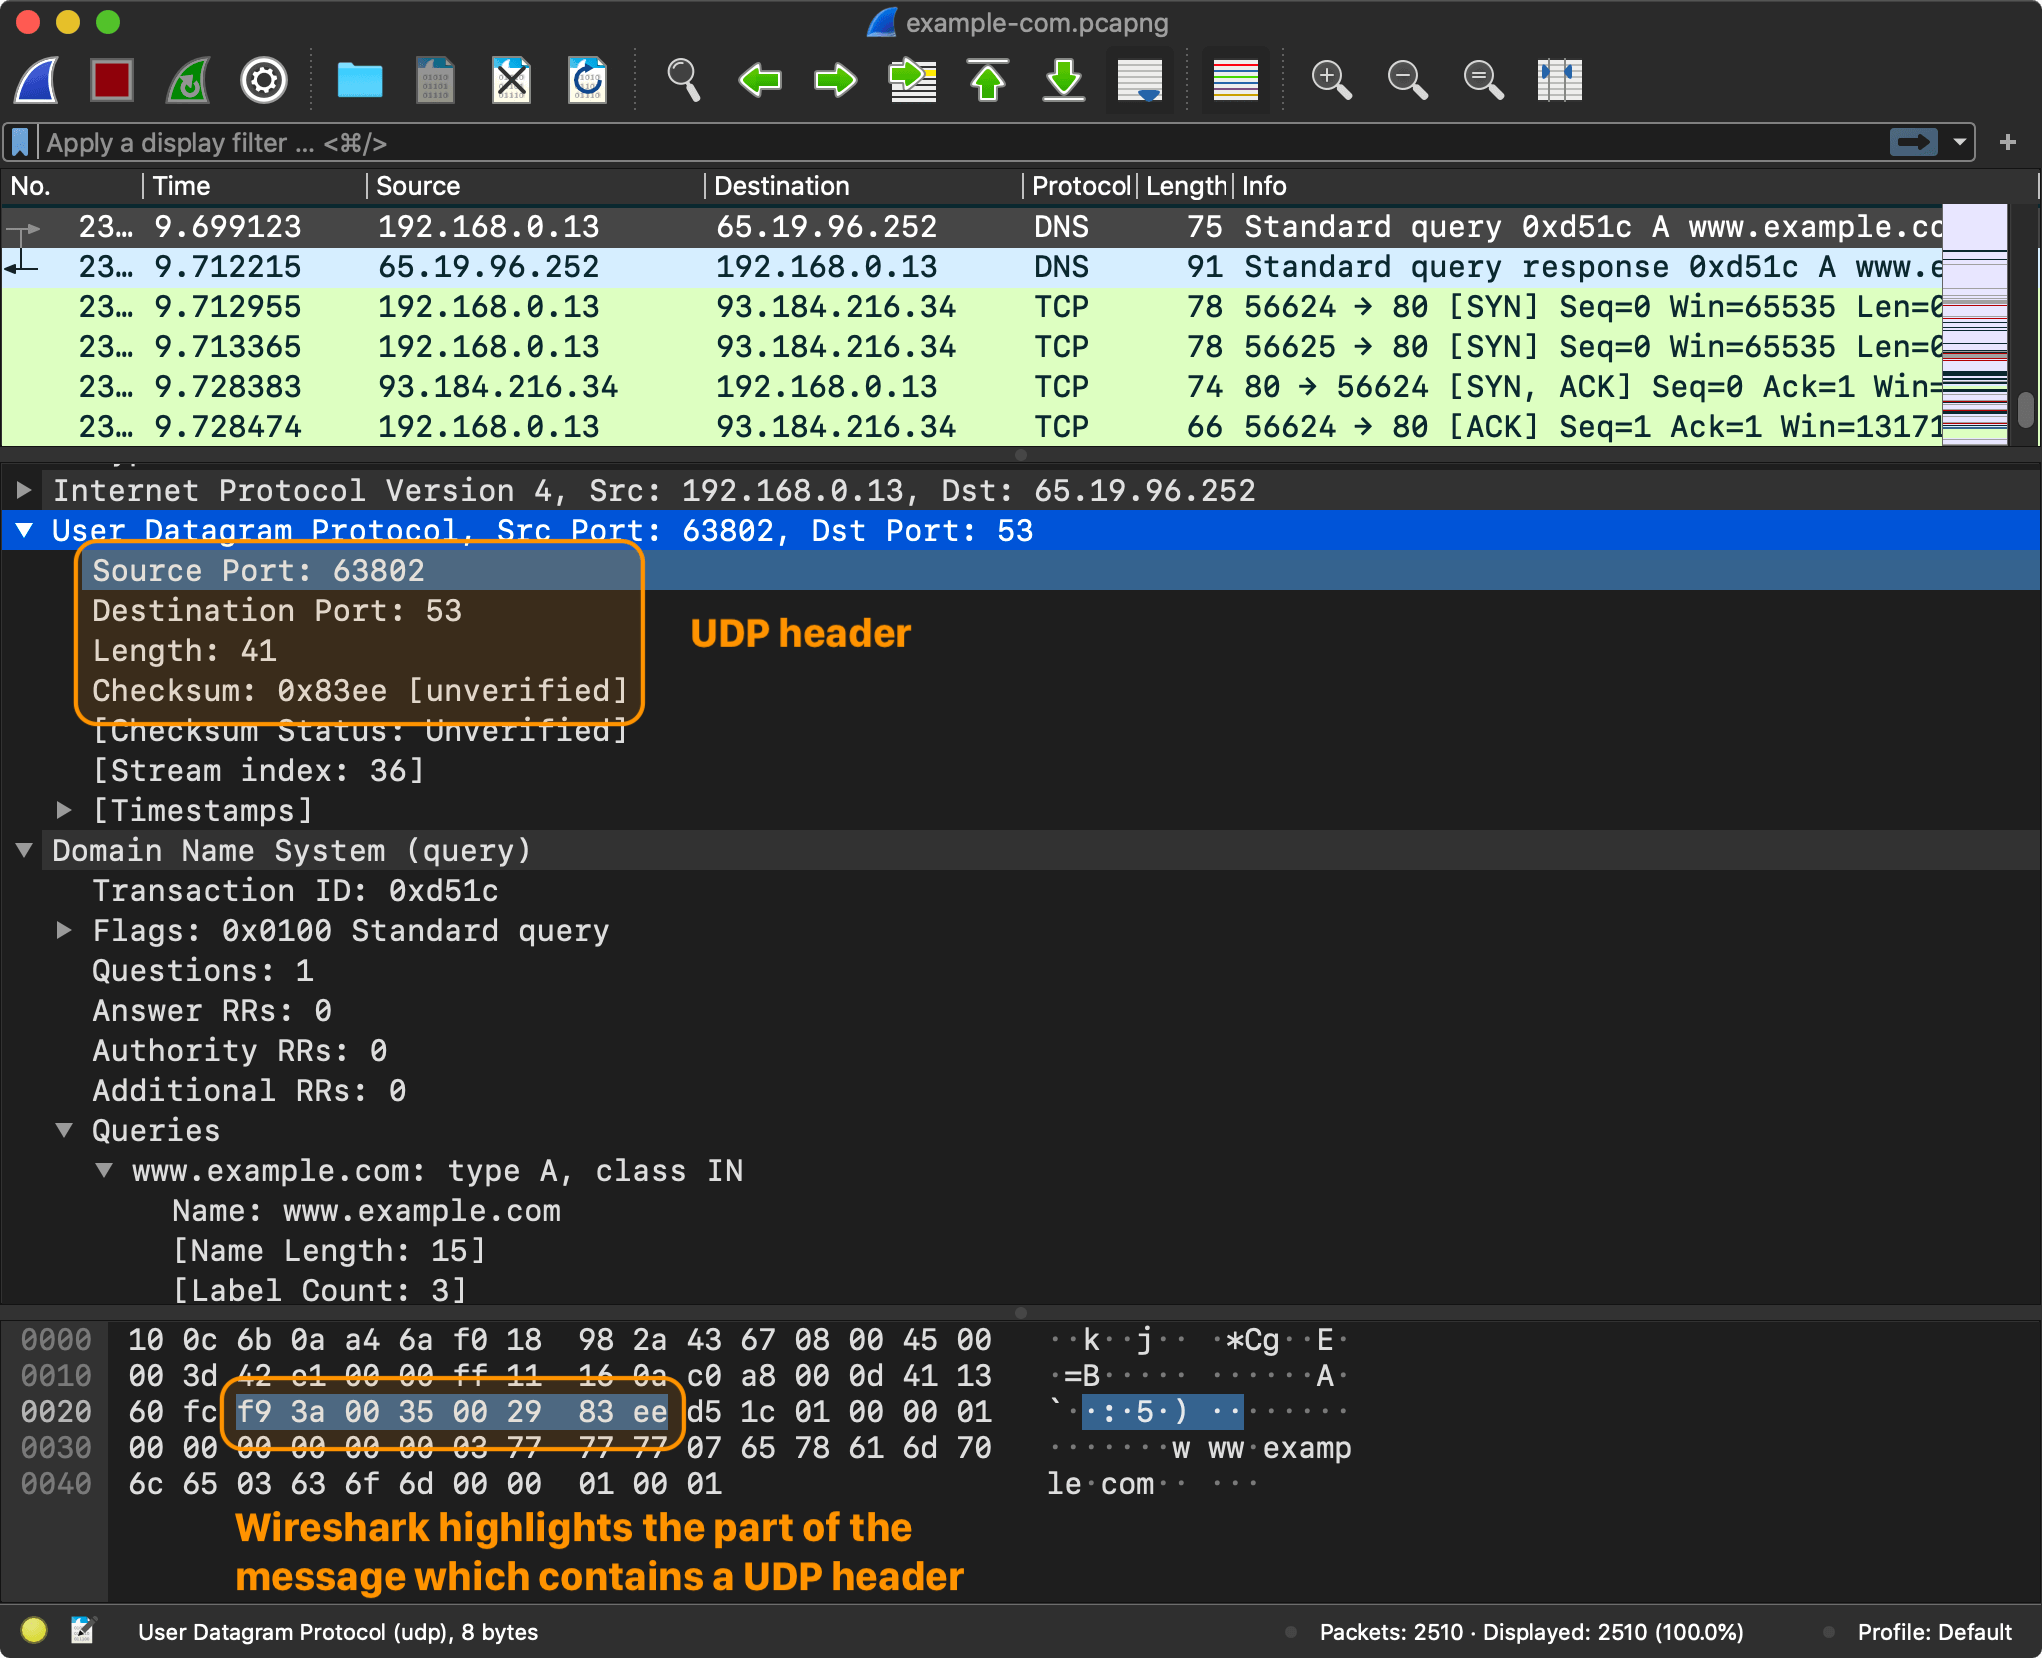This screenshot has width=2042, height=1658.
Task: Click the autoscroll during capture icon
Action: pyautogui.click(x=1137, y=80)
